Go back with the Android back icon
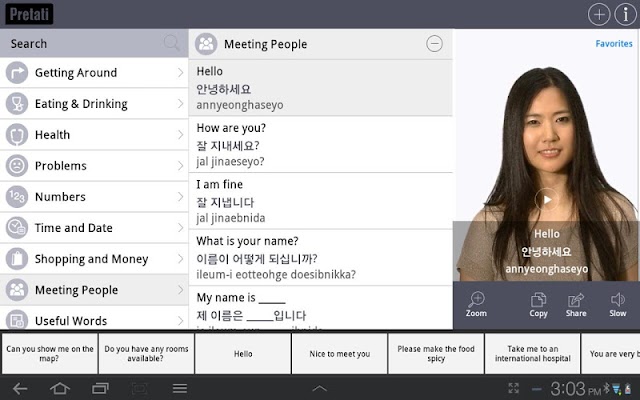640x400 pixels. click(x=20, y=388)
